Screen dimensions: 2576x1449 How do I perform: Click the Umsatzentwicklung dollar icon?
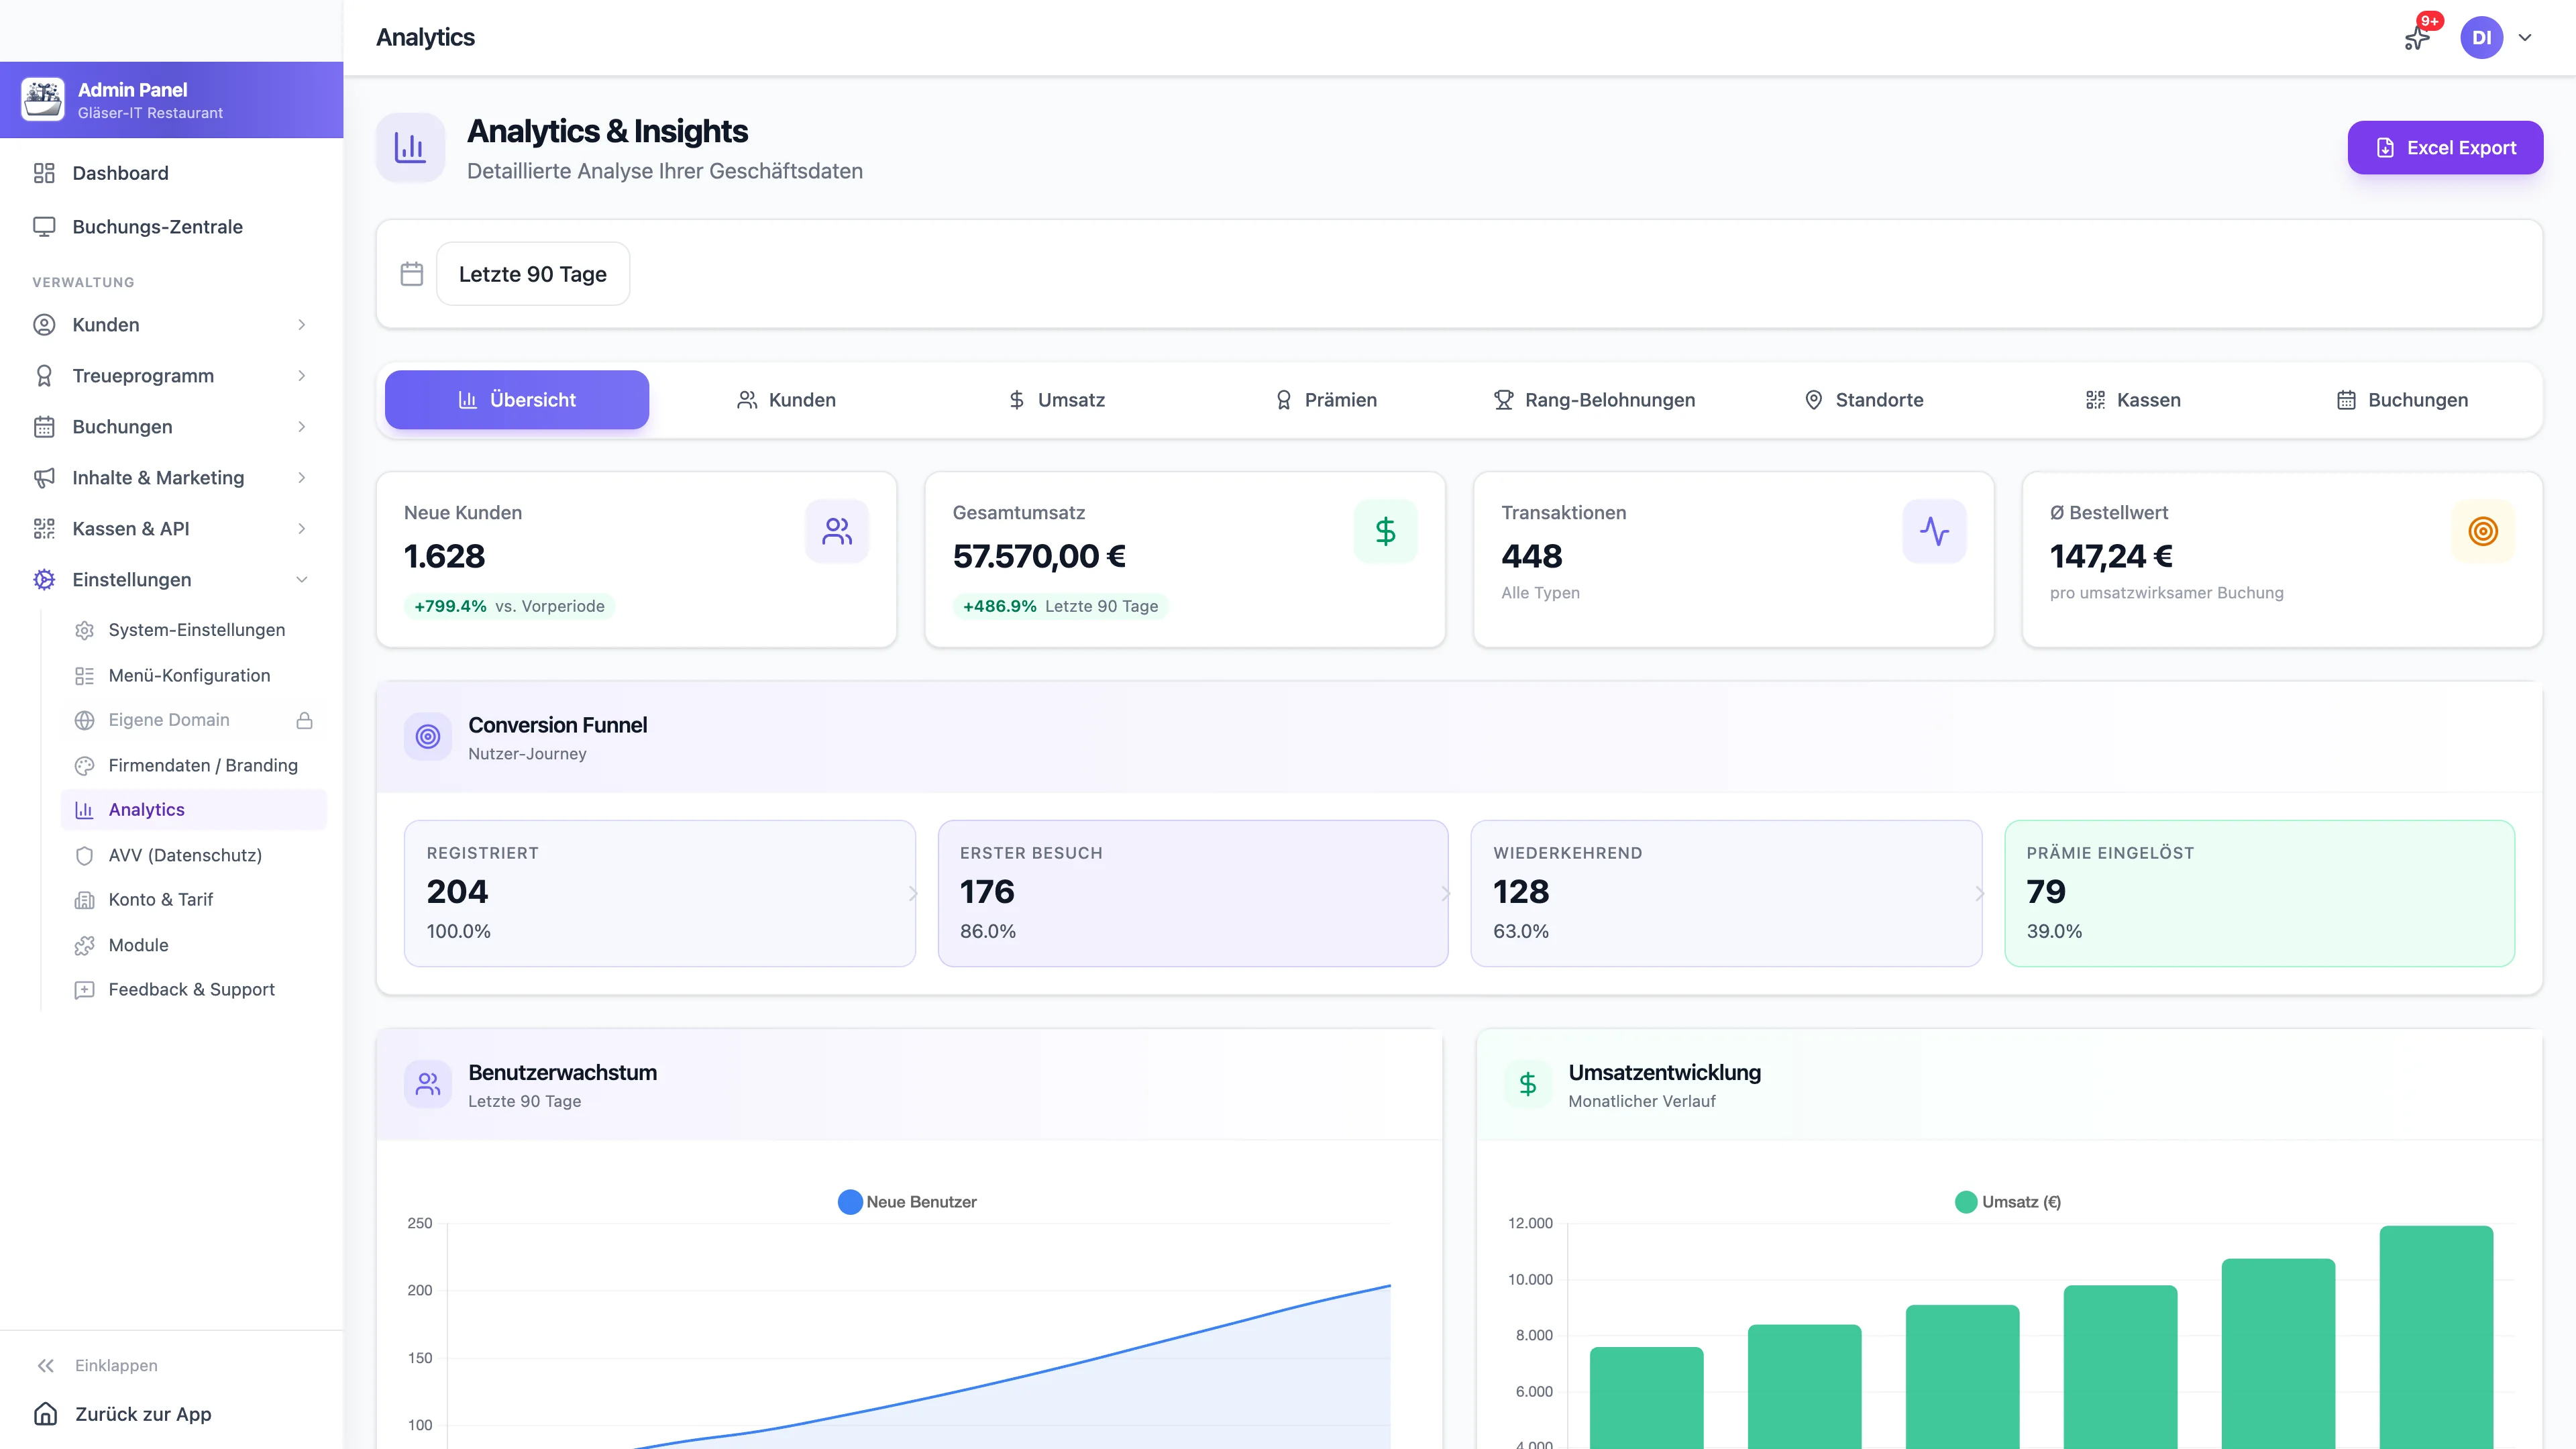[1528, 1084]
